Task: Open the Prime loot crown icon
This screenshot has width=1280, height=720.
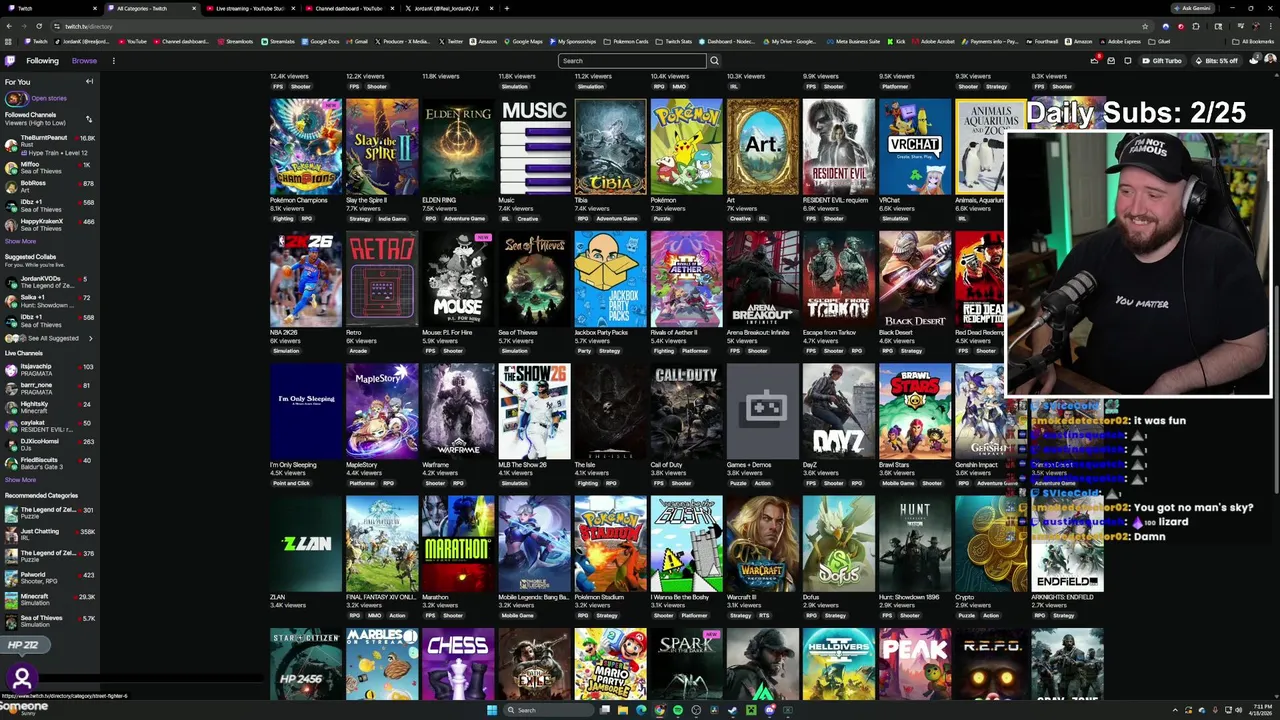Action: tap(1095, 60)
